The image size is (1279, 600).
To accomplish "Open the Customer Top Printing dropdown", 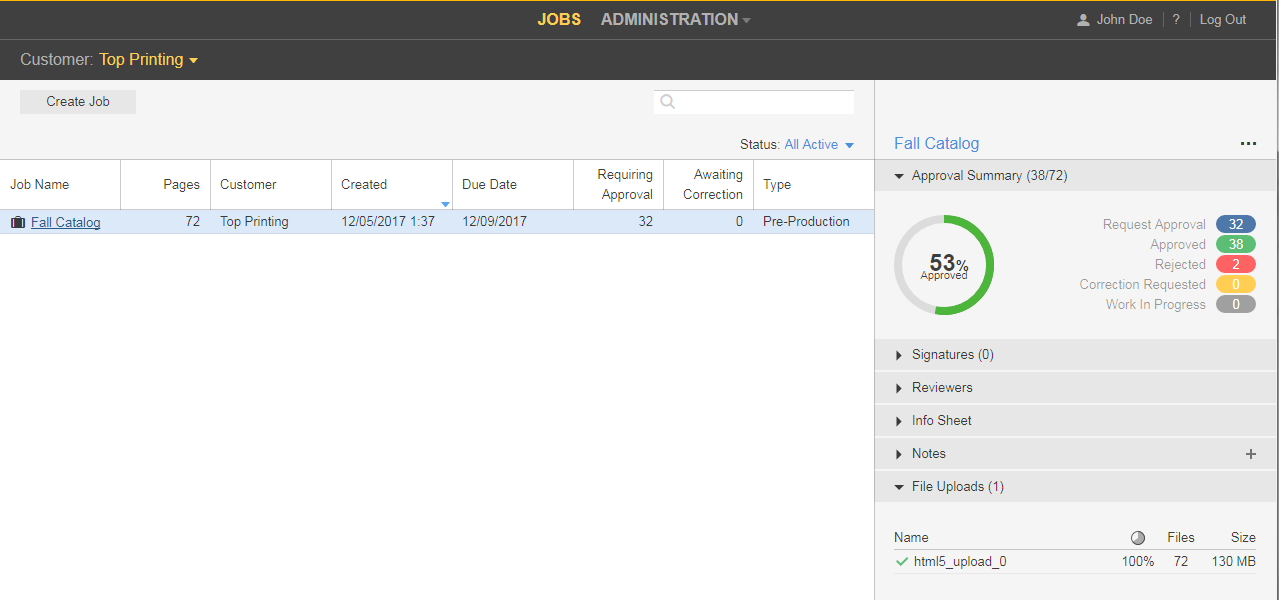I will (x=148, y=60).
